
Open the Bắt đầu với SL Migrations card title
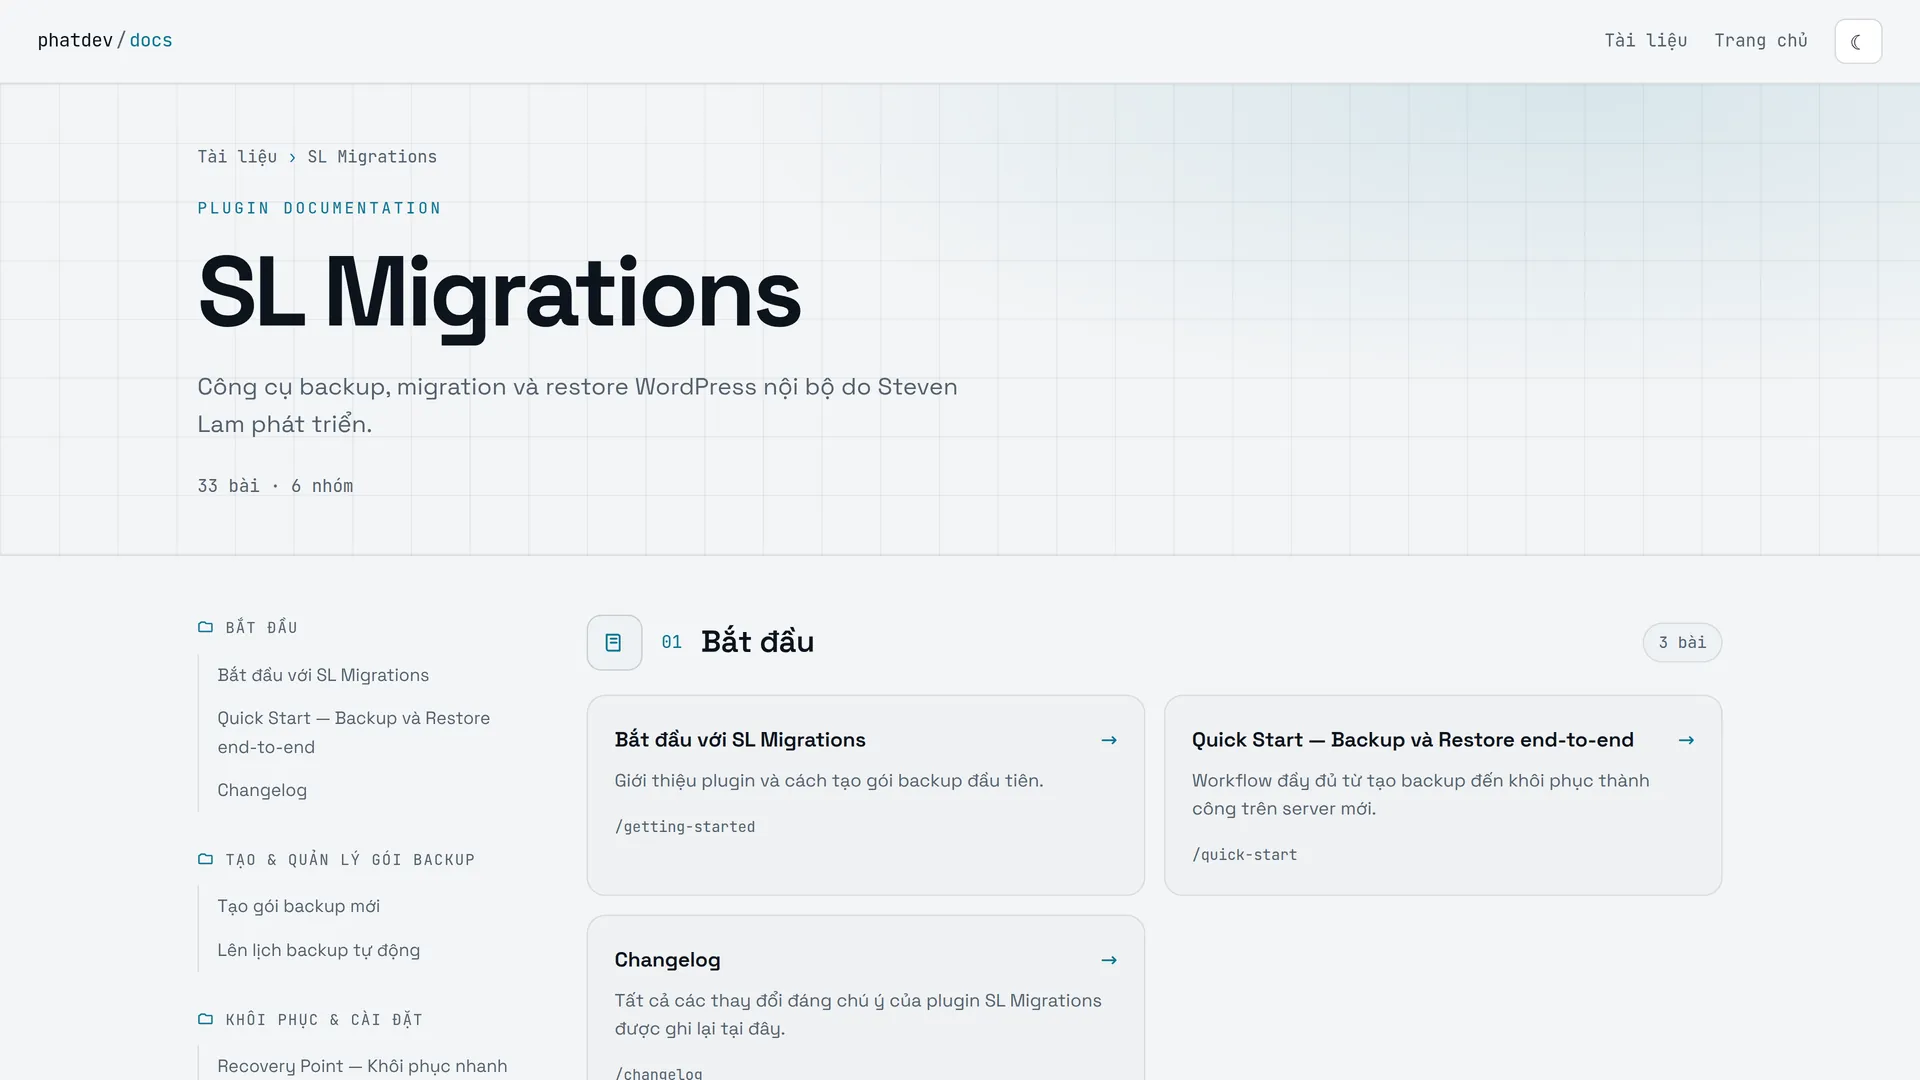pos(740,740)
